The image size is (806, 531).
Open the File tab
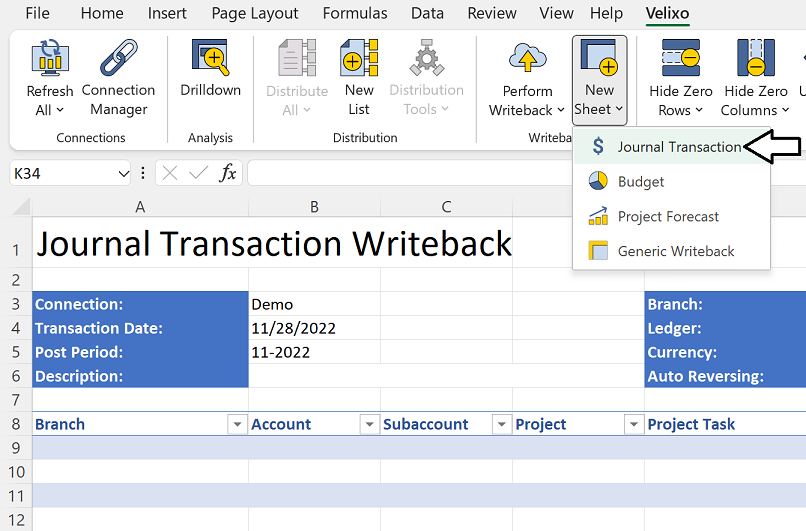[x=38, y=13]
